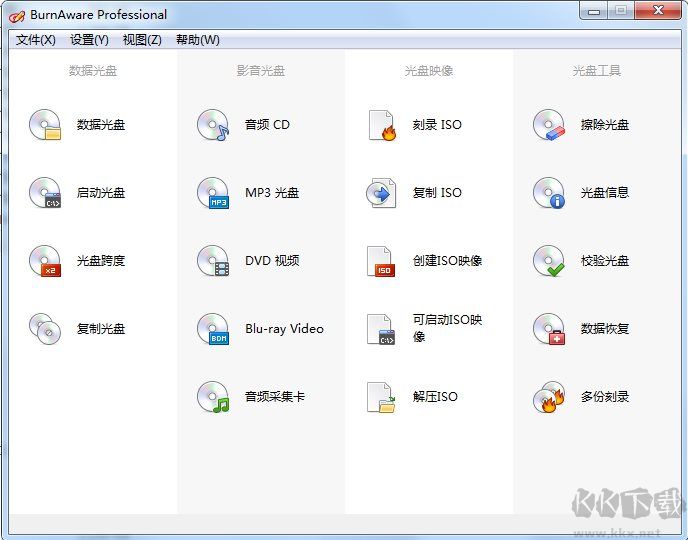Click the 光盘跨度 label
688x540 pixels.
pos(101,261)
